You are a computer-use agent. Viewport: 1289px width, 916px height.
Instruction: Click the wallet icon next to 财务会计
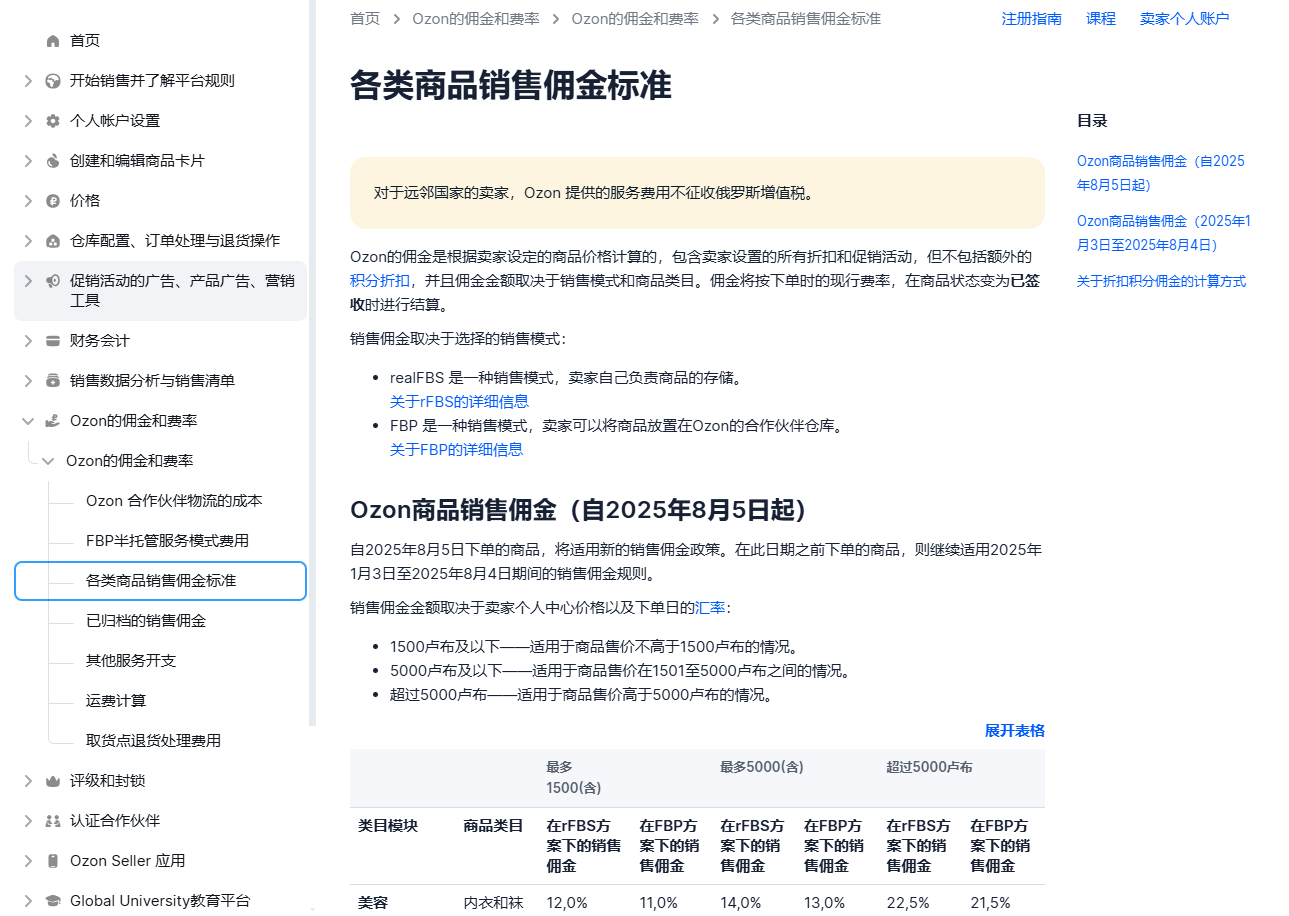click(53, 341)
